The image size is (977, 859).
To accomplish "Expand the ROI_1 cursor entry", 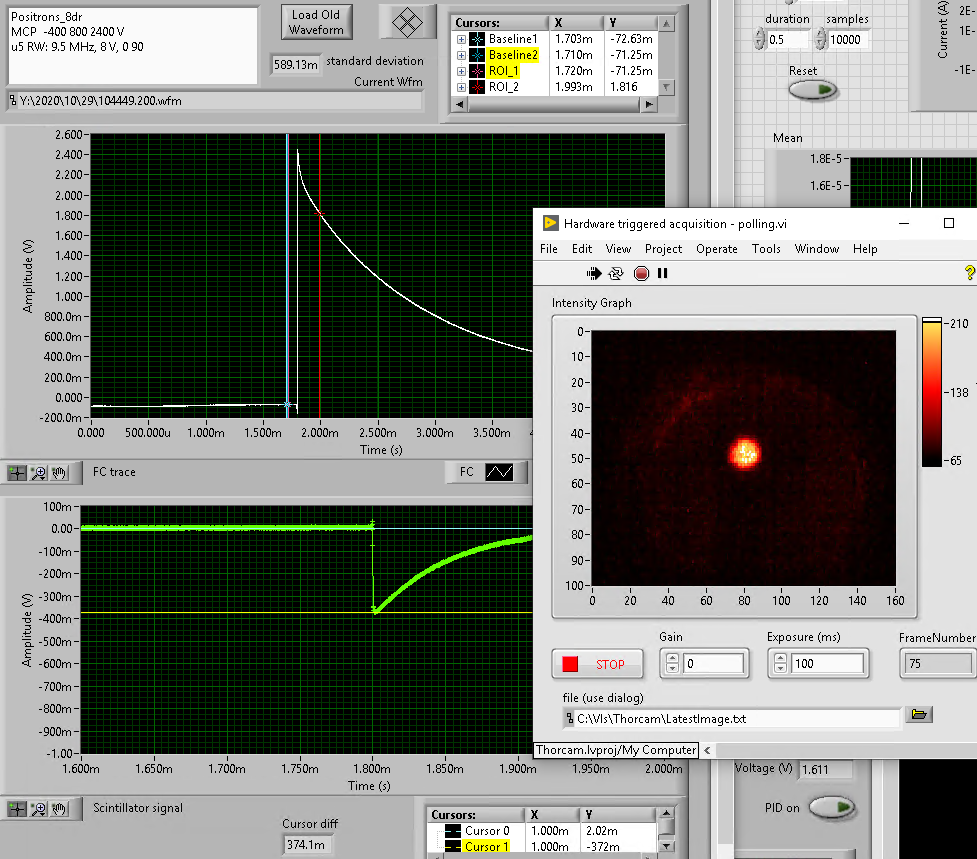I will pos(461,71).
